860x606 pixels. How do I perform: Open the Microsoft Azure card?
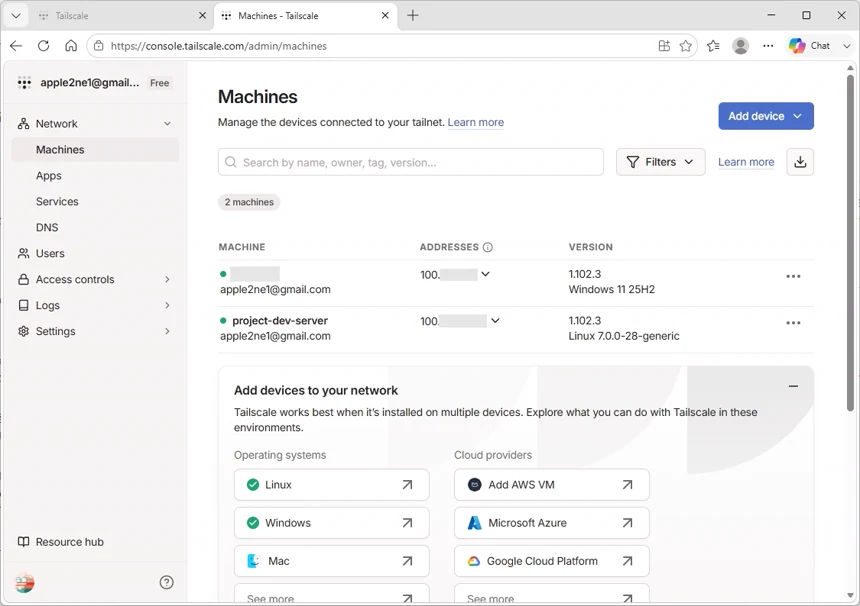(x=551, y=523)
